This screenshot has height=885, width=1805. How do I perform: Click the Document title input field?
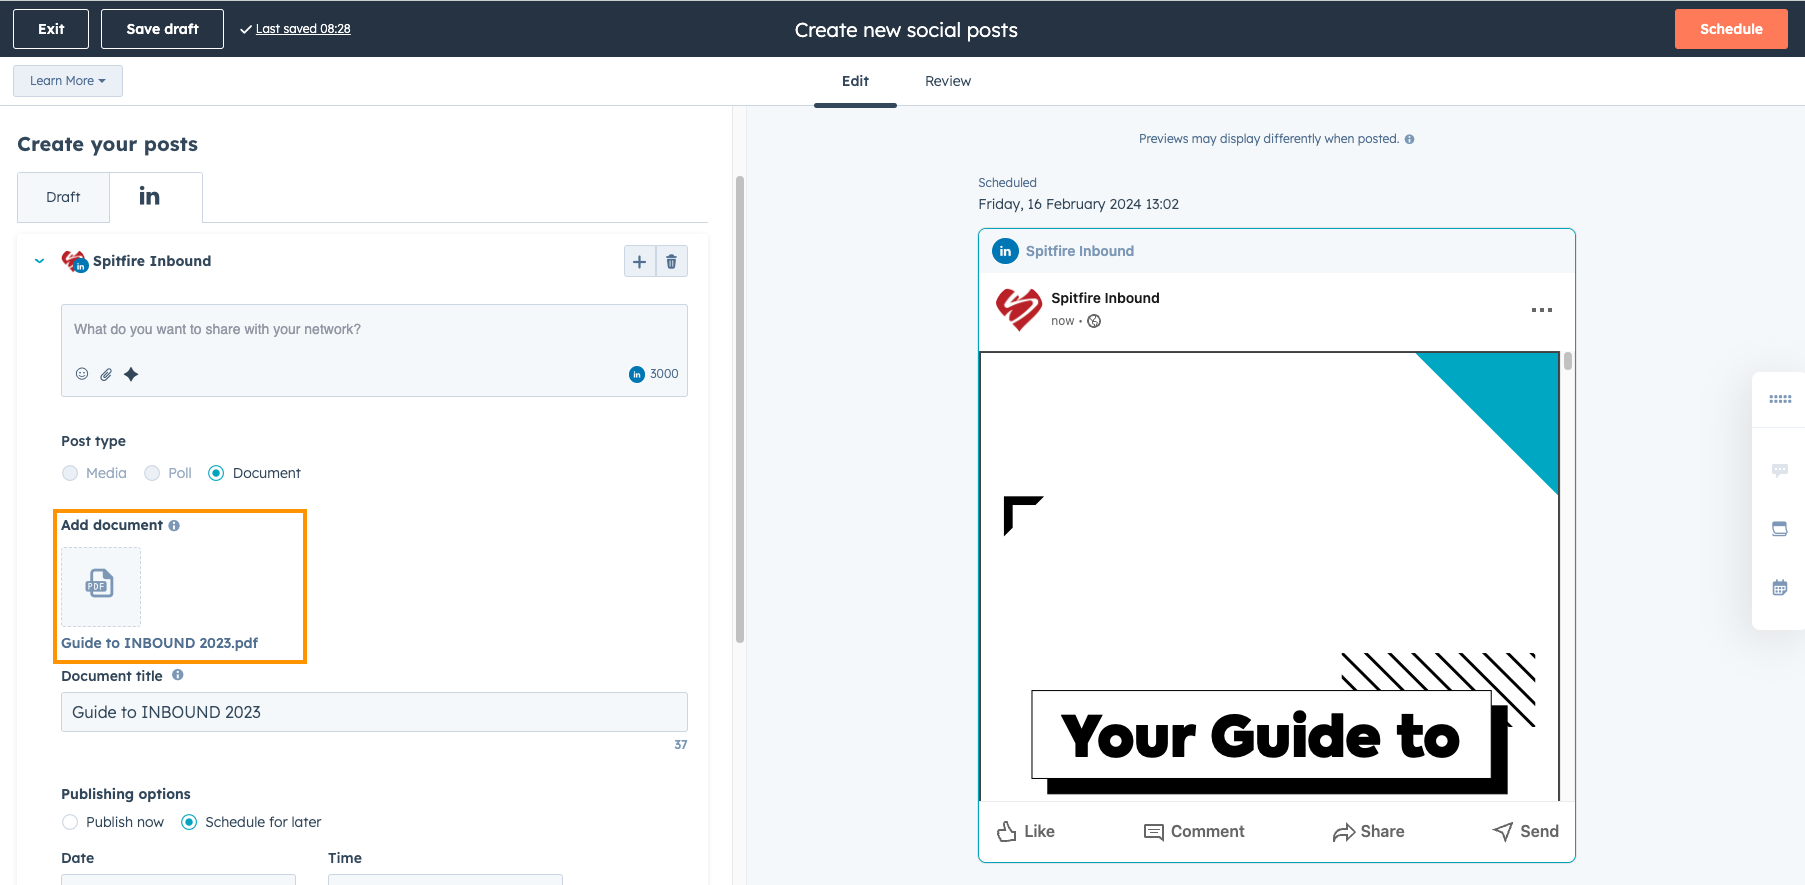coord(374,712)
